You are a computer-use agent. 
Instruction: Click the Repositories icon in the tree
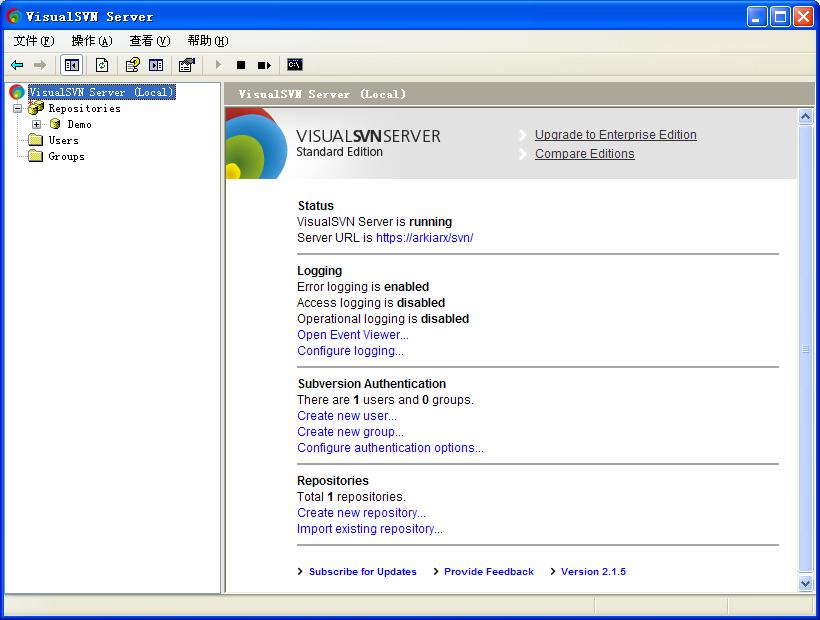click(x=36, y=108)
